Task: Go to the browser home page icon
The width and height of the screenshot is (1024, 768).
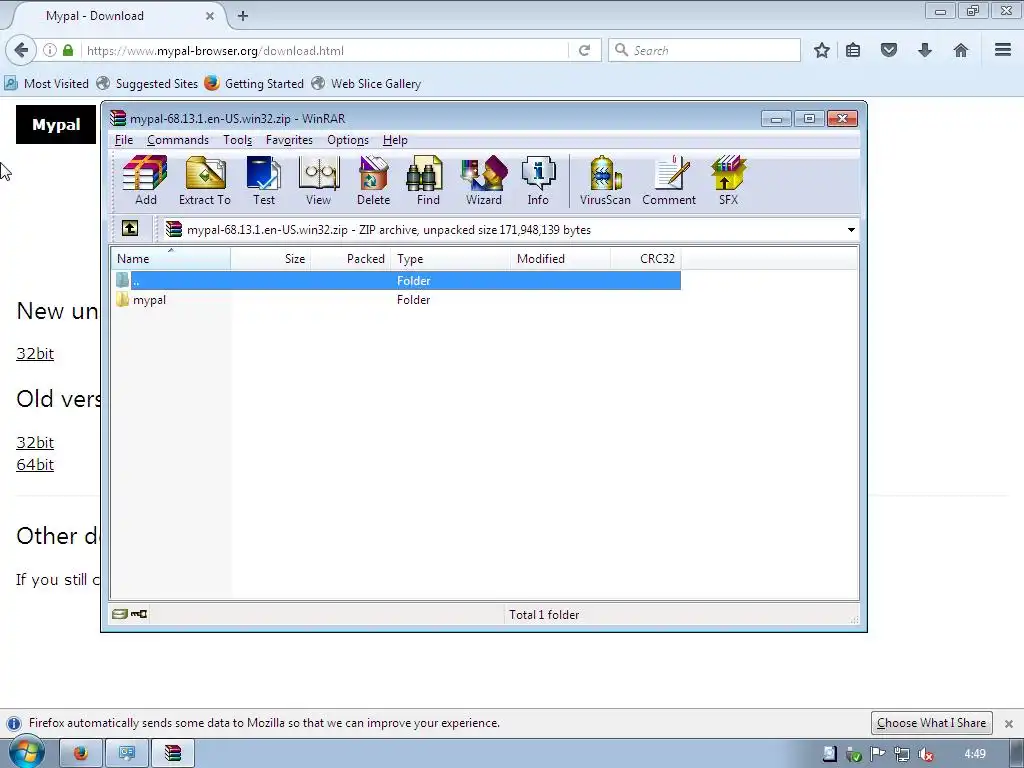Action: click(961, 50)
